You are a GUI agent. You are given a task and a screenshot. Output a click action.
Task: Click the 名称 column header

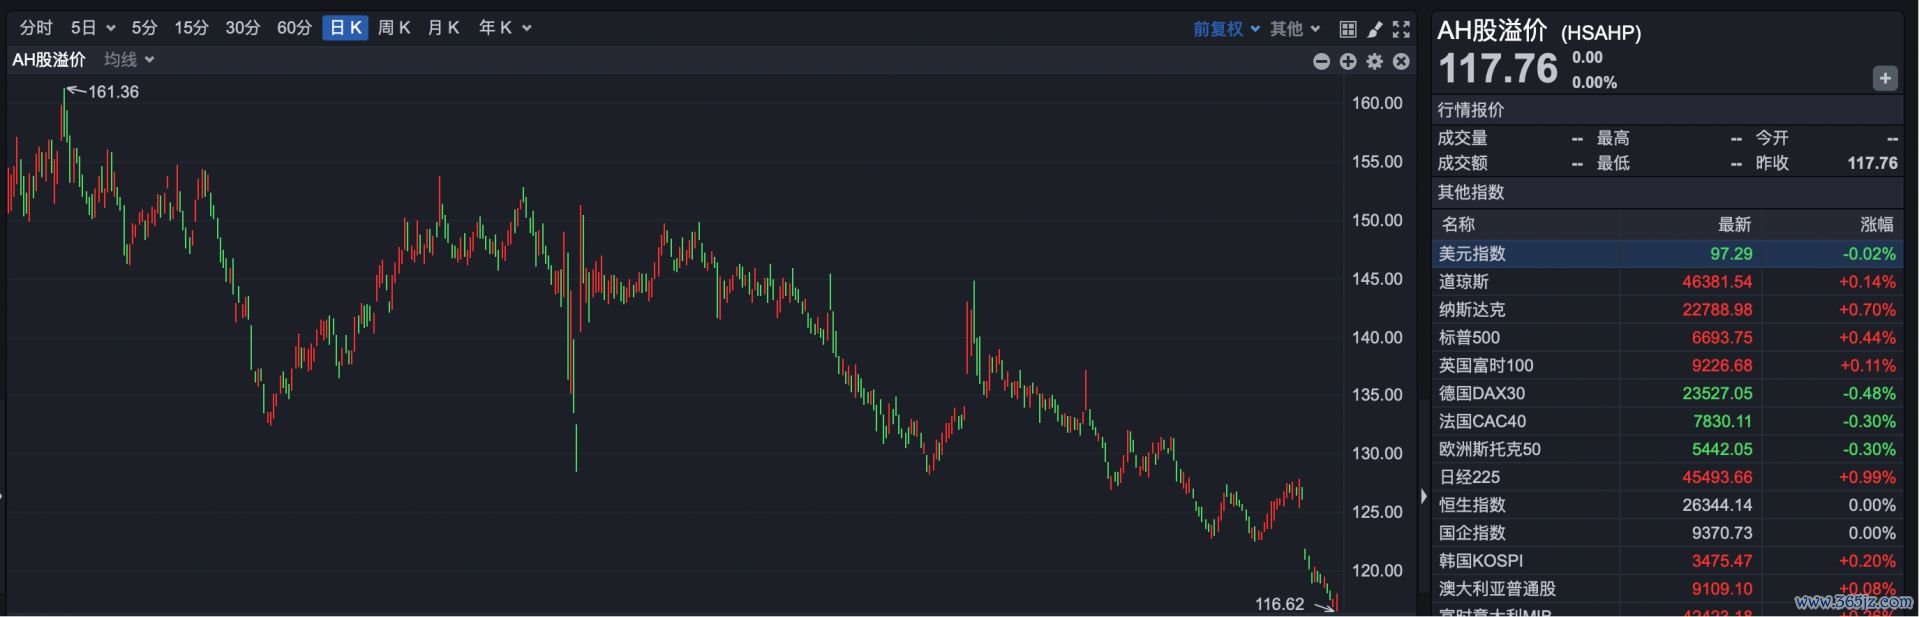coord(1458,225)
